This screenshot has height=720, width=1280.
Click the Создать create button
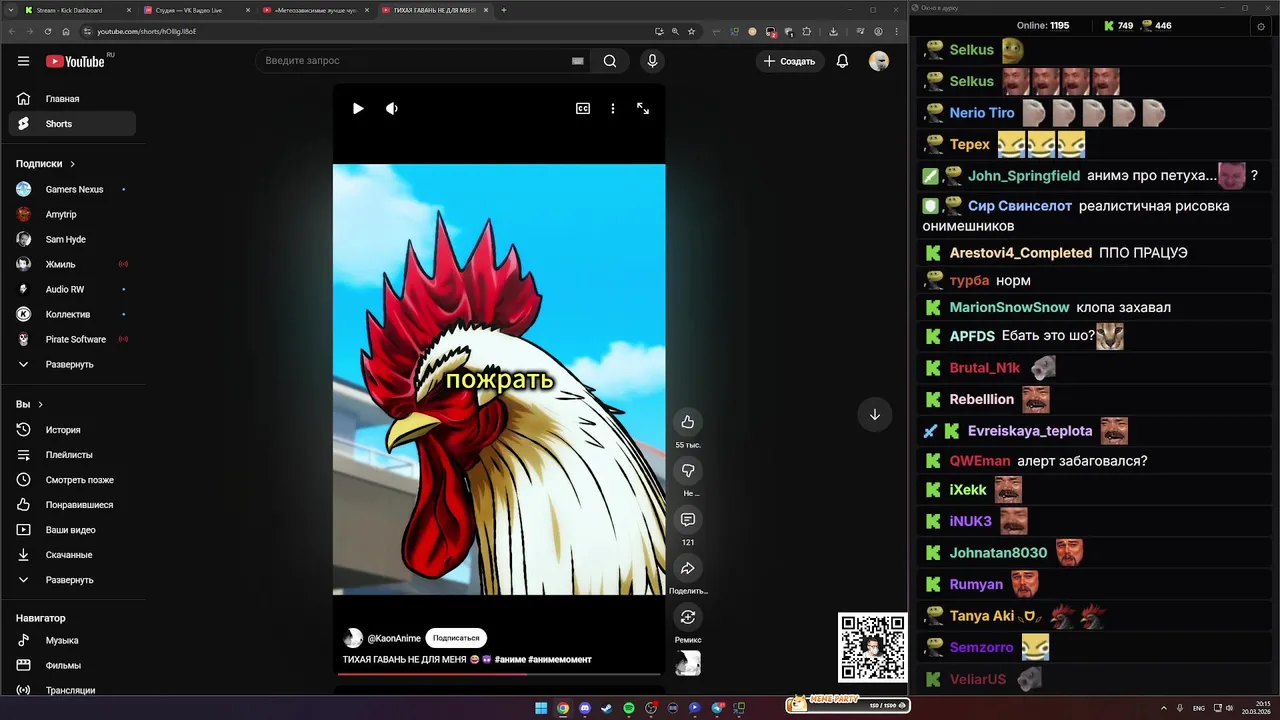(x=790, y=61)
